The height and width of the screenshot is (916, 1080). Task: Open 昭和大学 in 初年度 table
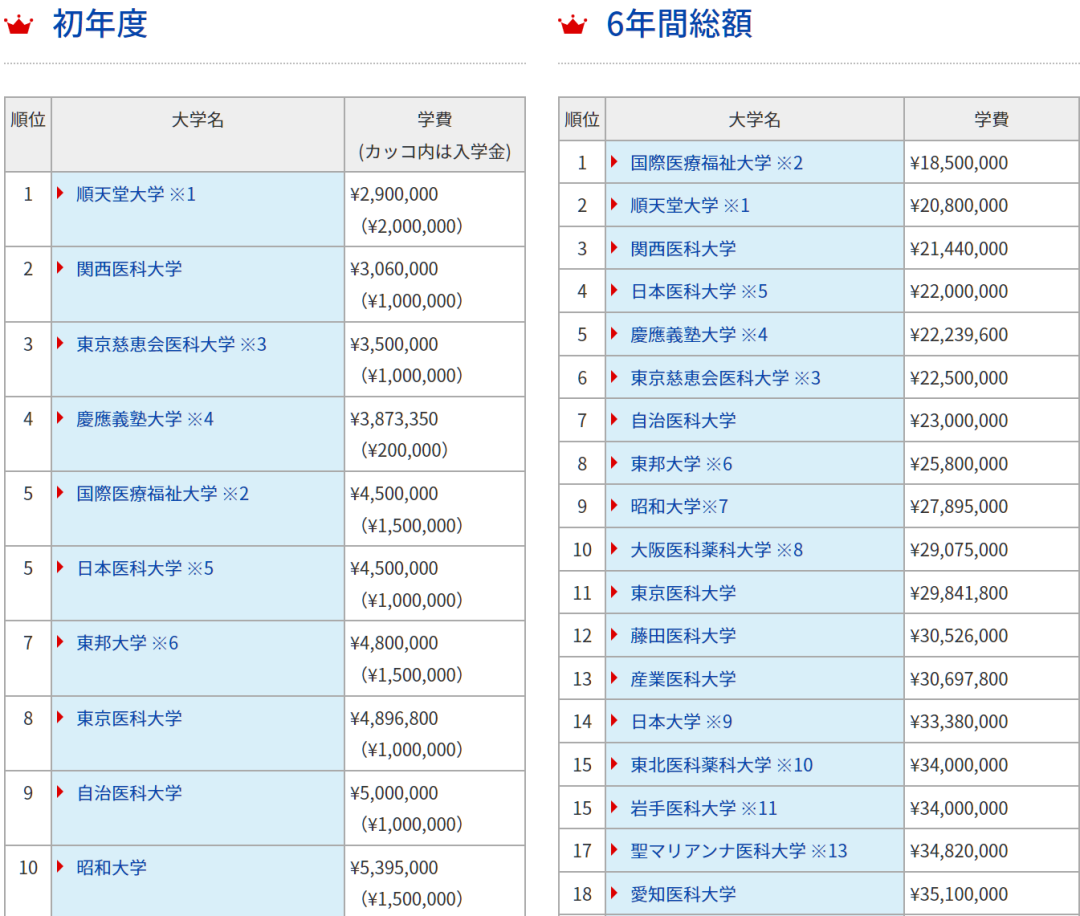[111, 867]
